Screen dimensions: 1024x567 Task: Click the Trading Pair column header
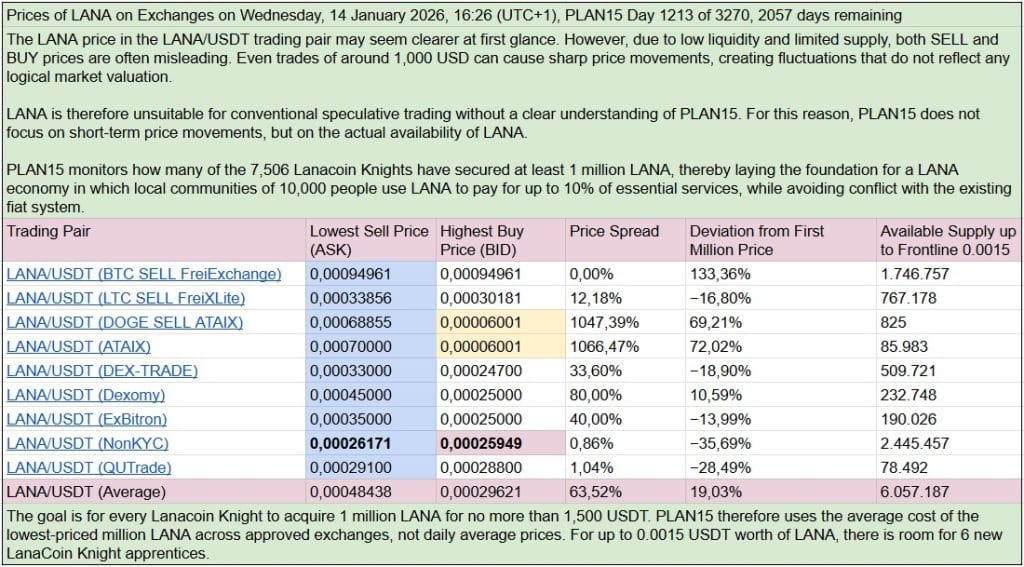(x=47, y=231)
